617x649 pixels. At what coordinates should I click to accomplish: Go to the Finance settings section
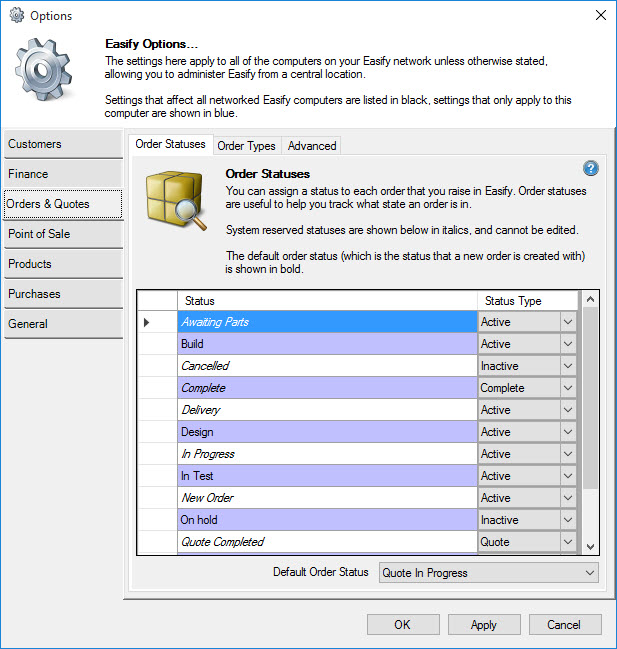point(63,174)
